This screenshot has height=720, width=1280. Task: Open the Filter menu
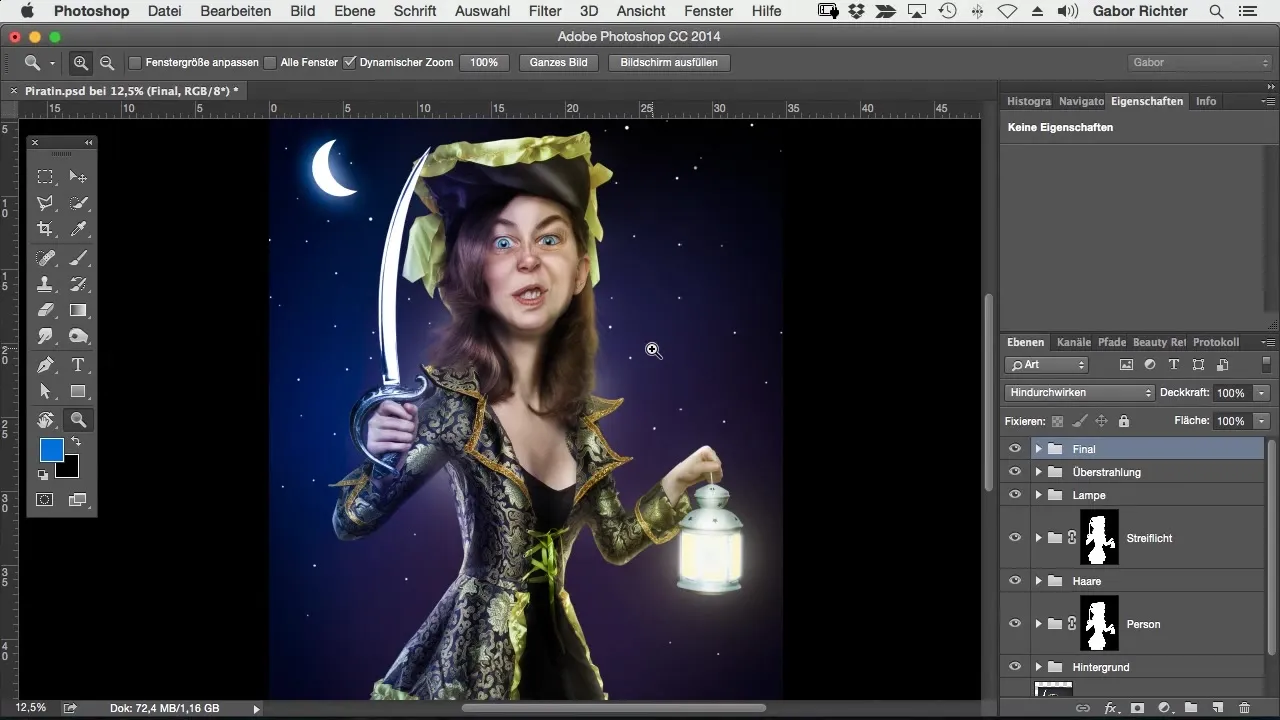coord(545,11)
